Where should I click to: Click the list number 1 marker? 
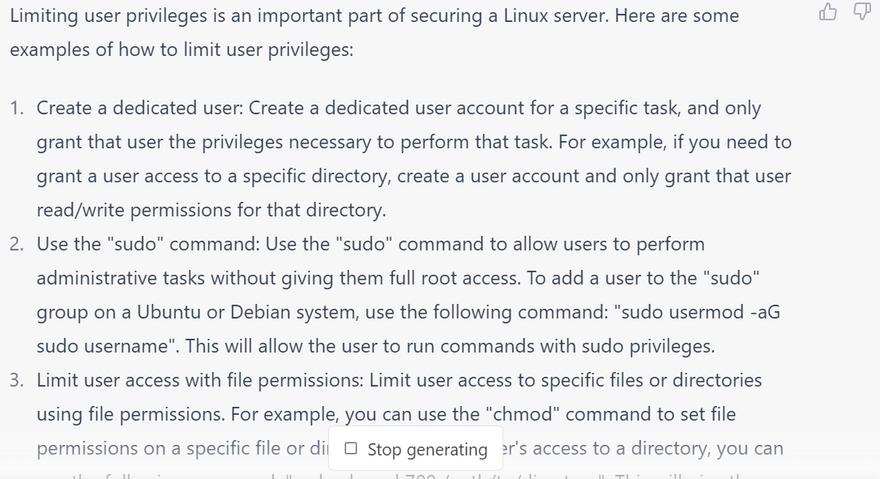pyautogui.click(x=17, y=108)
